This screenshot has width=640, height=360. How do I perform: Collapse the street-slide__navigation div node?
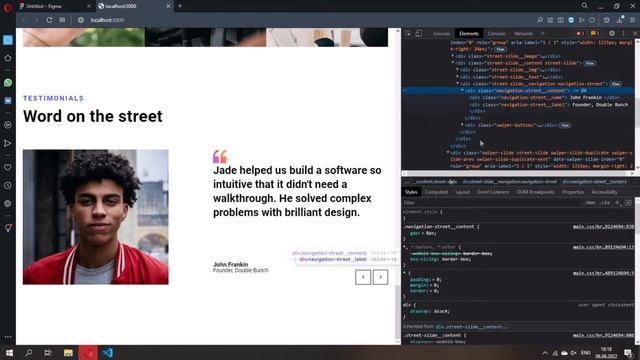click(458, 84)
